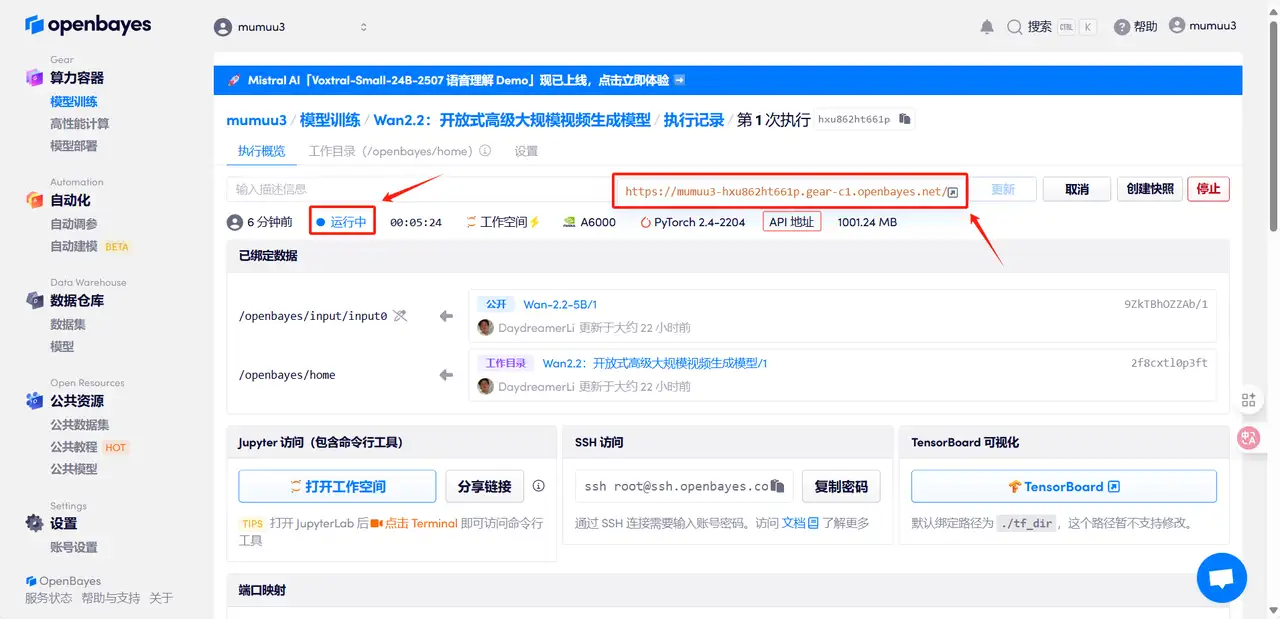Click the 复制密码 button
Viewport: 1280px width, 619px height.
(841, 486)
